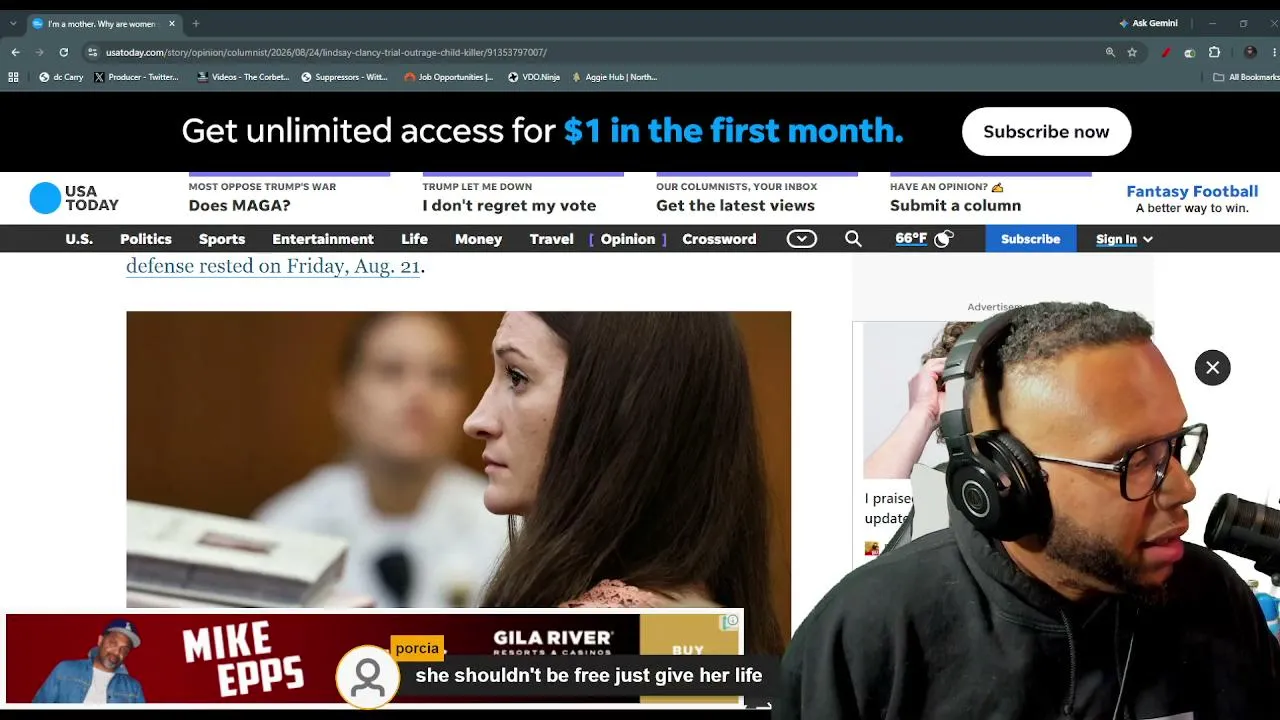1280x720 pixels.
Task: Open the 'Videos - The Corbet' bookmark
Action: pyautogui.click(x=243, y=77)
